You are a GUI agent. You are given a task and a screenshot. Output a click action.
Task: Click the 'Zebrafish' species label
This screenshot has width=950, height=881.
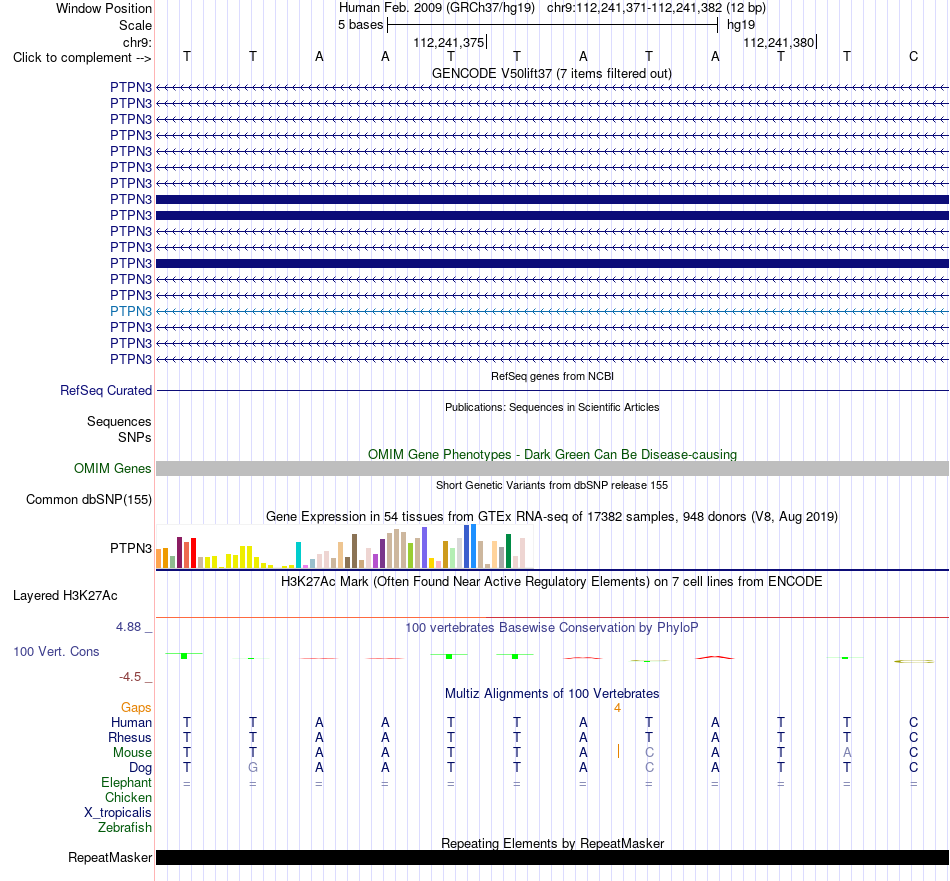125,828
